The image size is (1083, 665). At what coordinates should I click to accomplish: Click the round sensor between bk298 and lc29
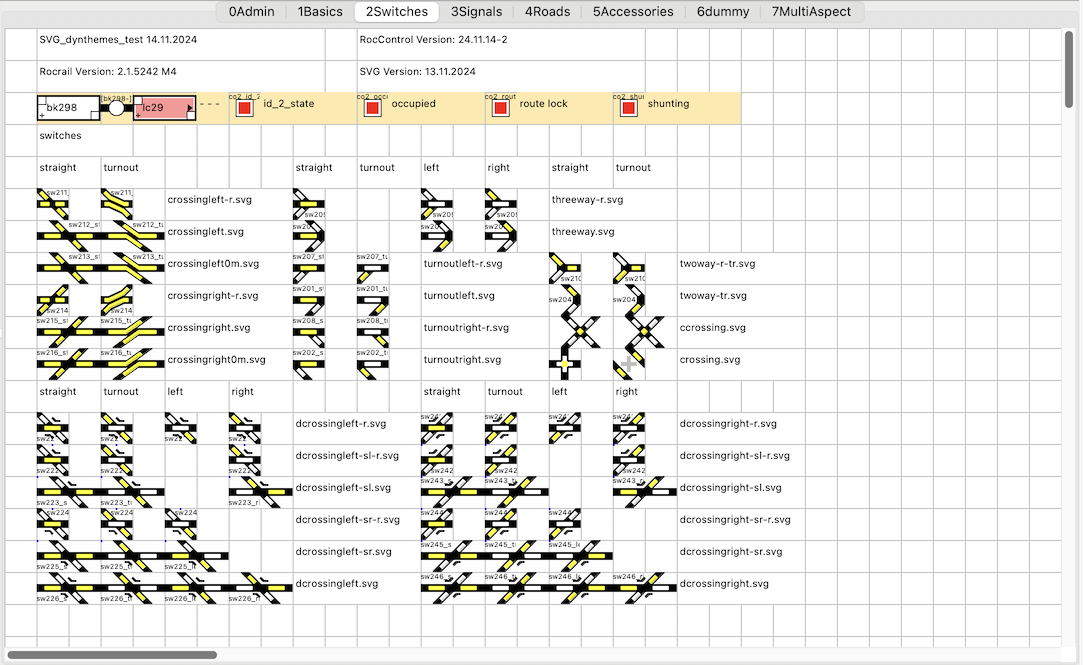[x=117, y=108]
